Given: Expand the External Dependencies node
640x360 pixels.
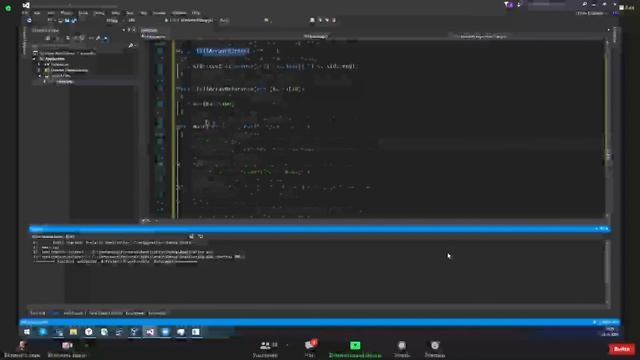Looking at the screenshot, I should (x=40, y=70).
